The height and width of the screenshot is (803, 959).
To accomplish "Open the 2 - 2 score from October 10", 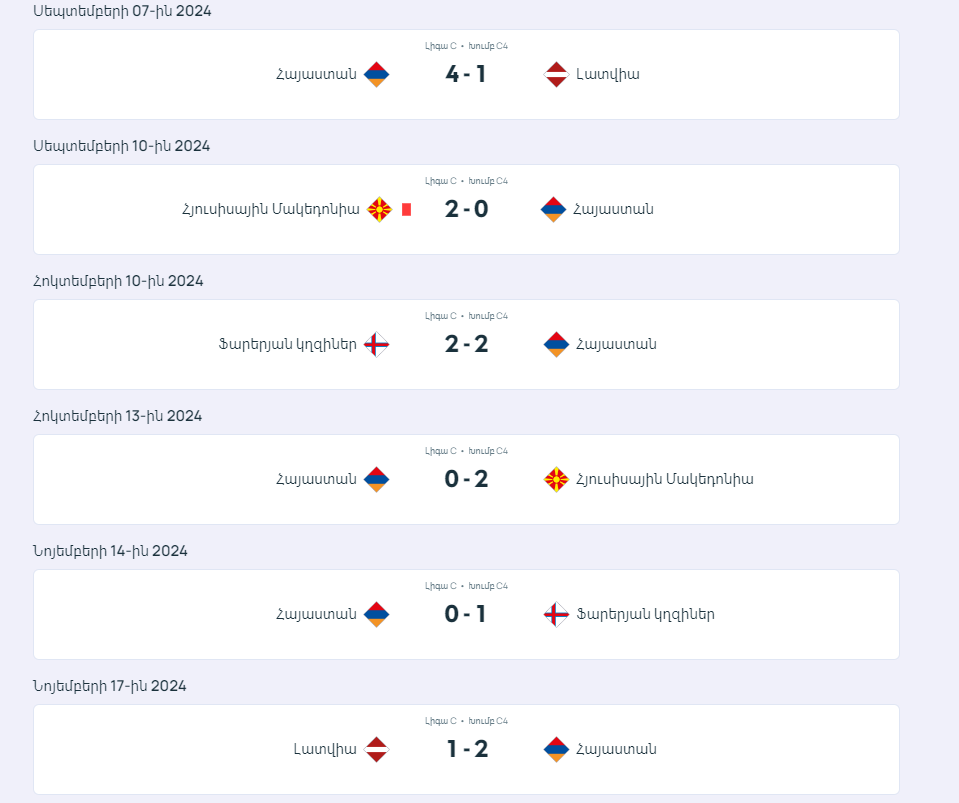I will 466,344.
